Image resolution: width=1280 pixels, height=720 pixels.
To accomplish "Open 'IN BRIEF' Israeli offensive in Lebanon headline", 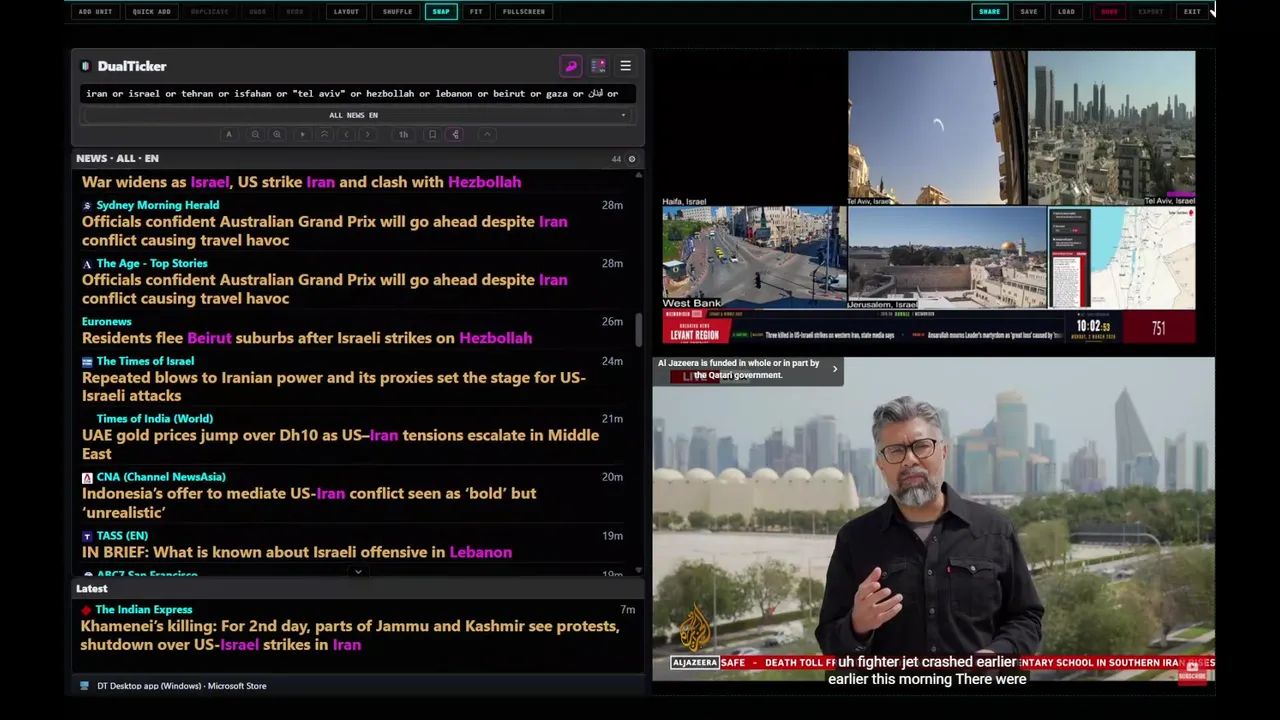I will point(297,552).
